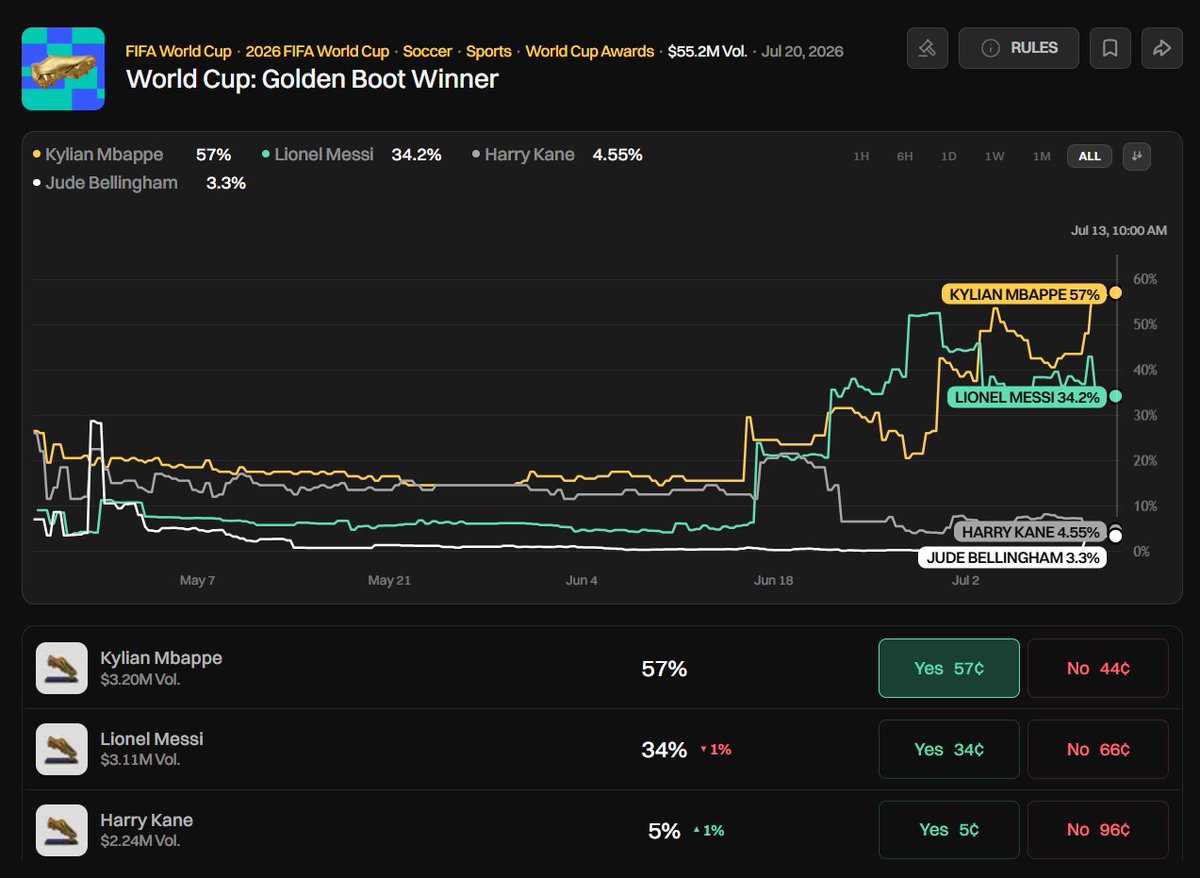Image resolution: width=1200 pixels, height=878 pixels.
Task: Click the HARRY KANE 4.55% chart label
Action: point(1030,532)
